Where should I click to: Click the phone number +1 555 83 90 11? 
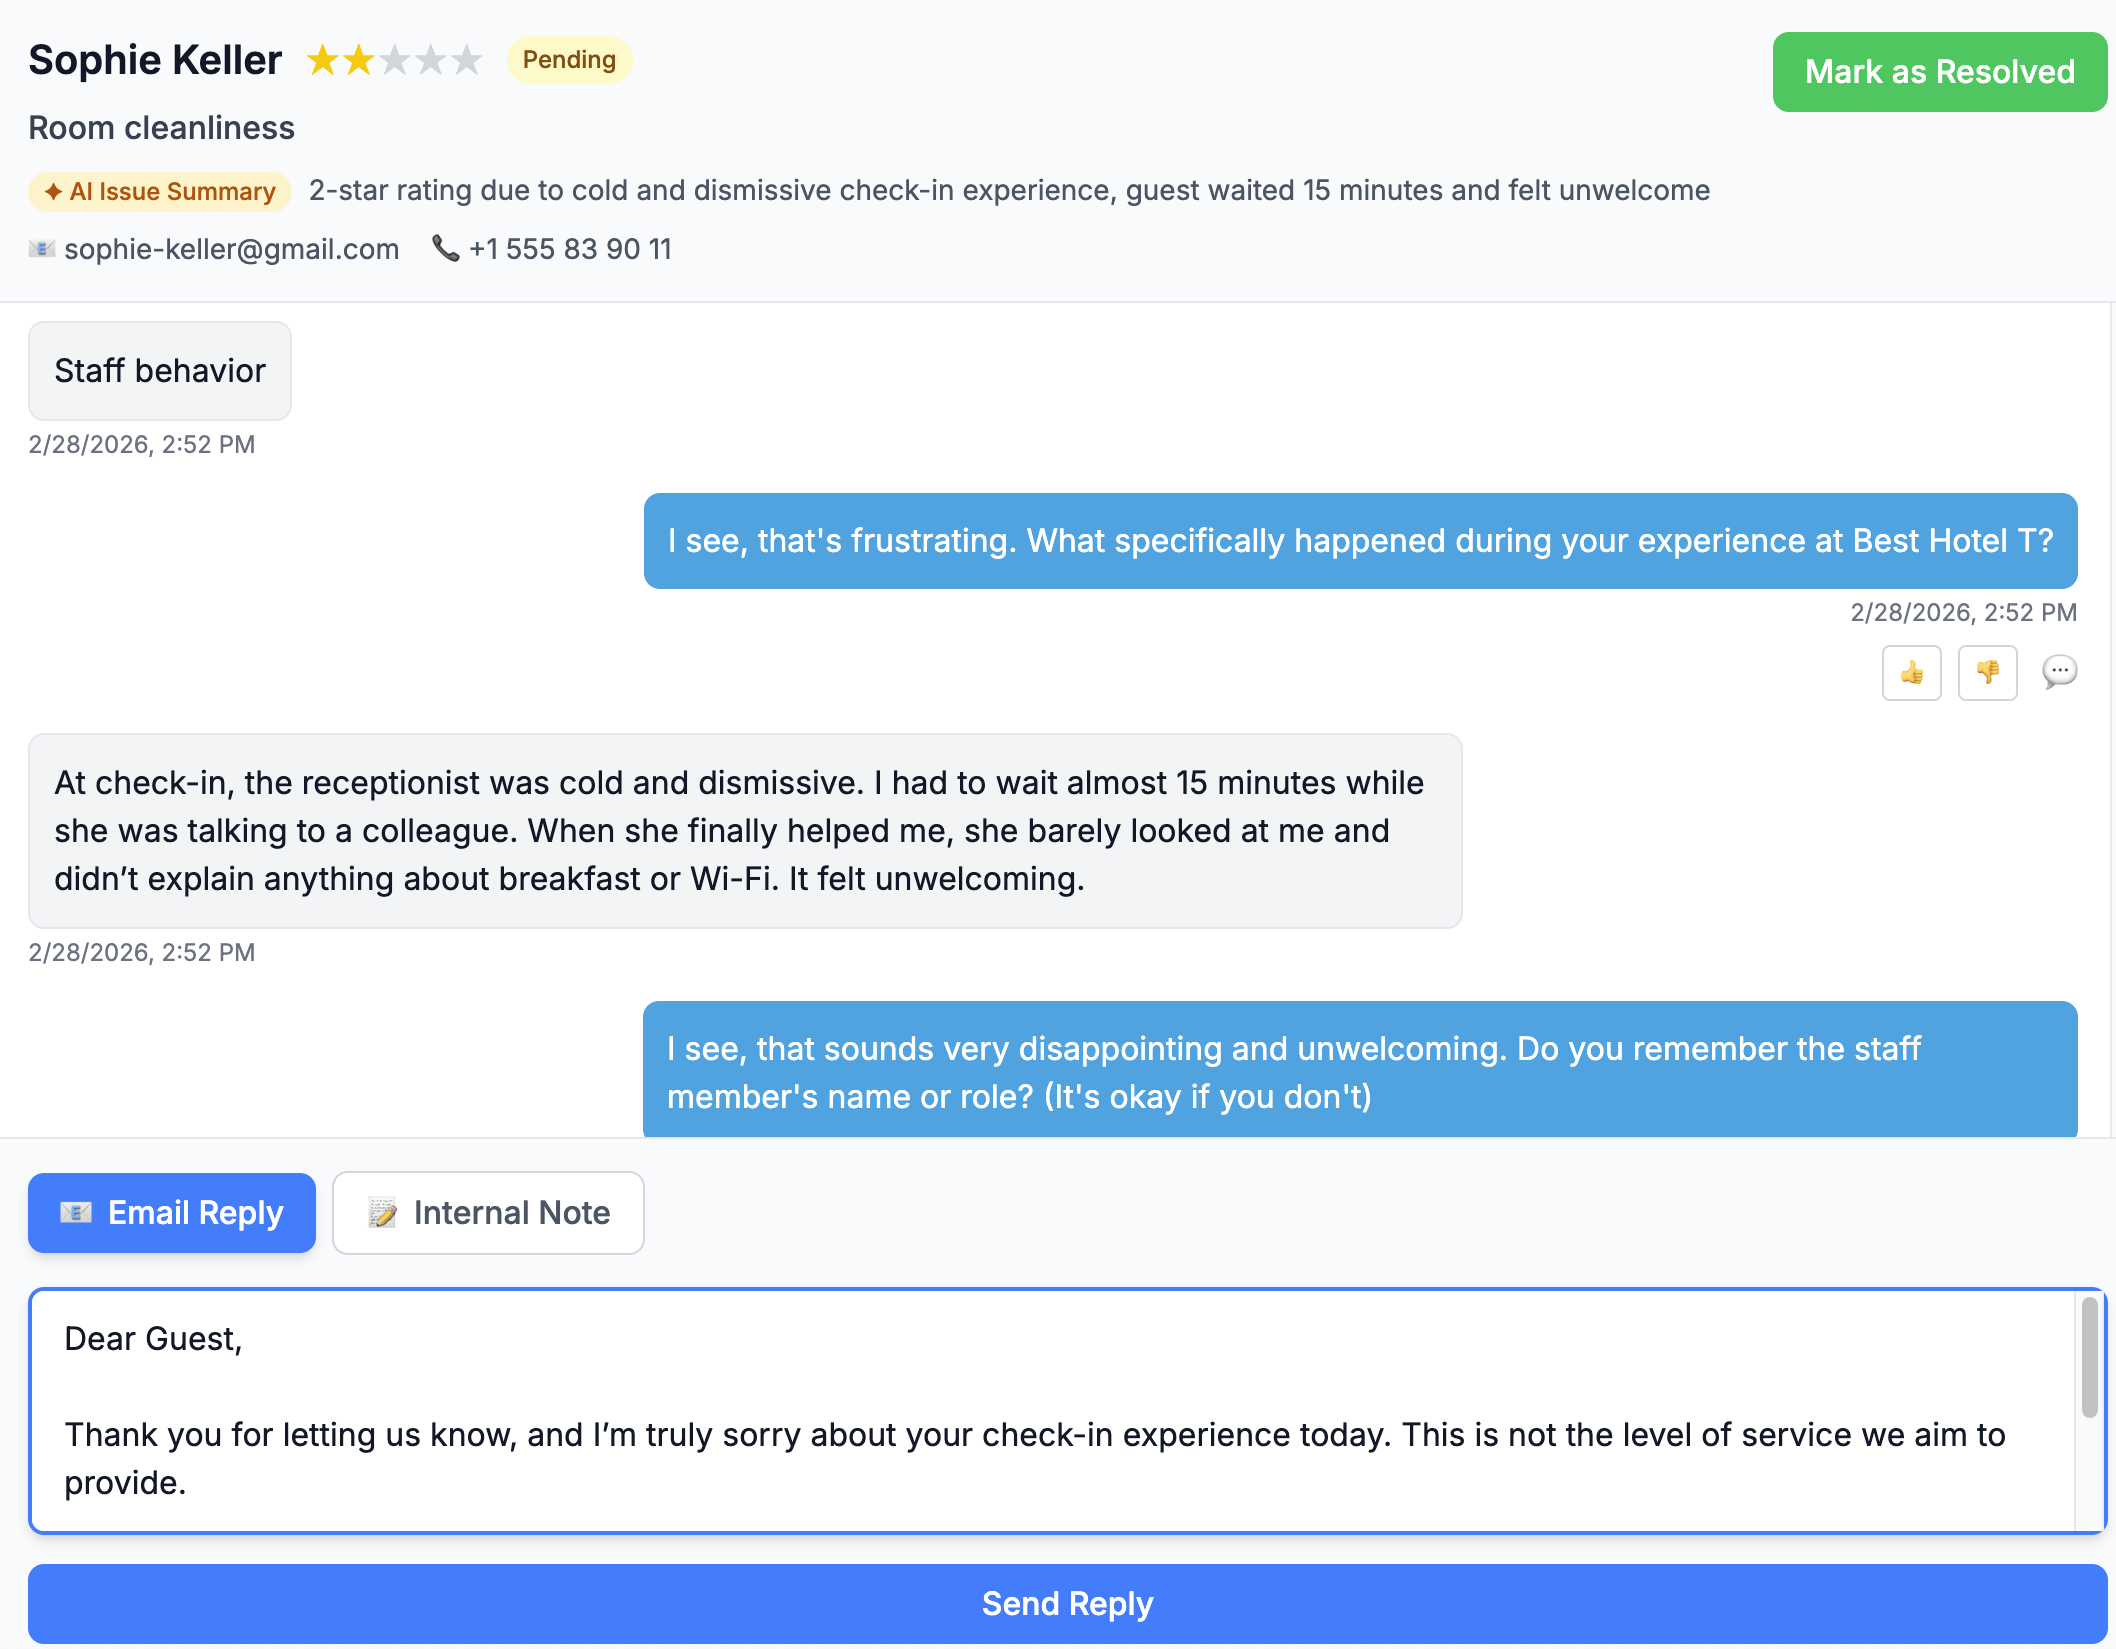click(x=570, y=249)
